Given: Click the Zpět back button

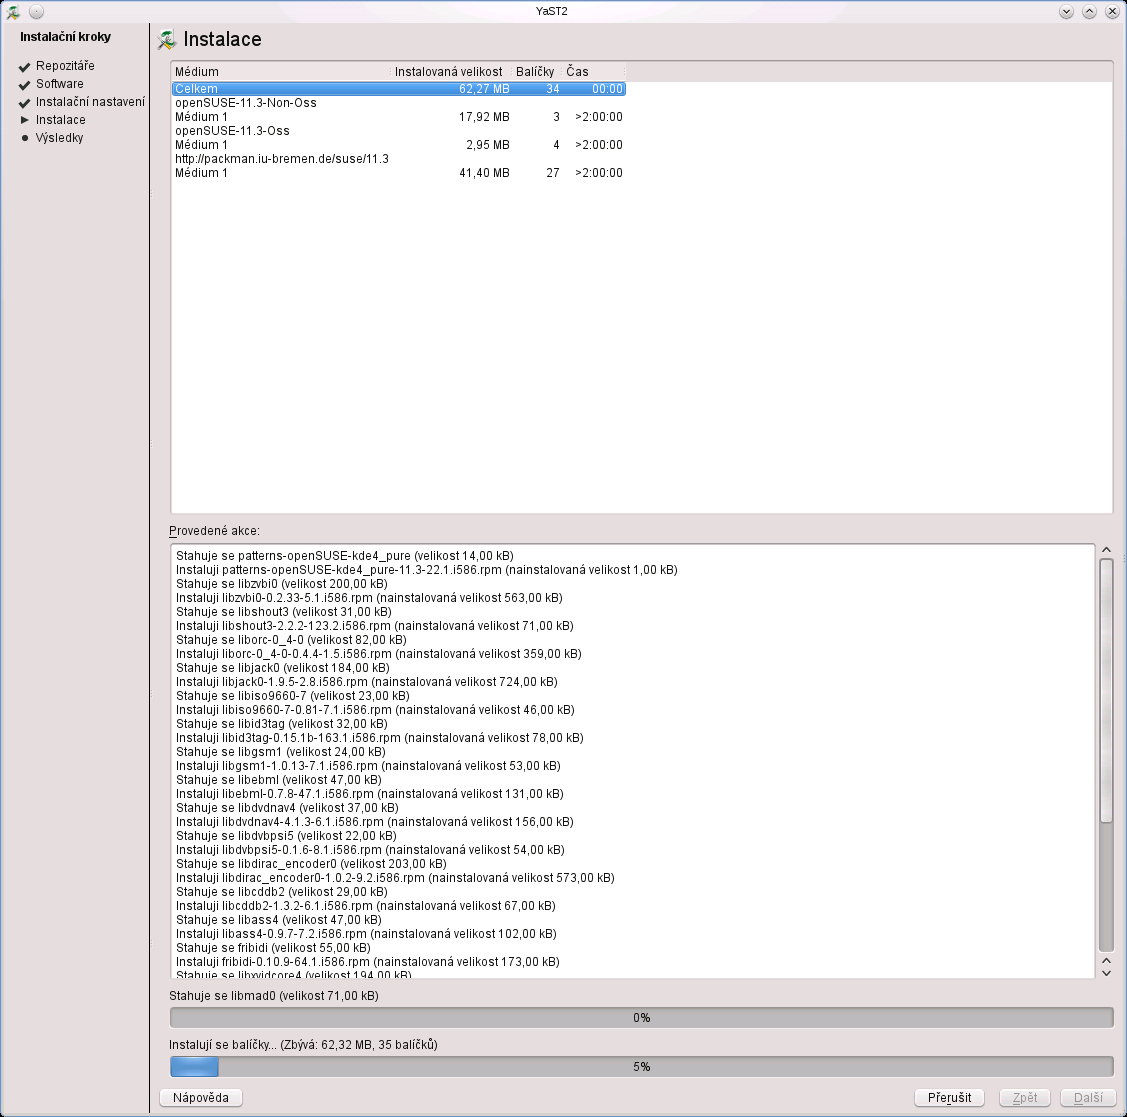Looking at the screenshot, I should click(x=1025, y=1098).
